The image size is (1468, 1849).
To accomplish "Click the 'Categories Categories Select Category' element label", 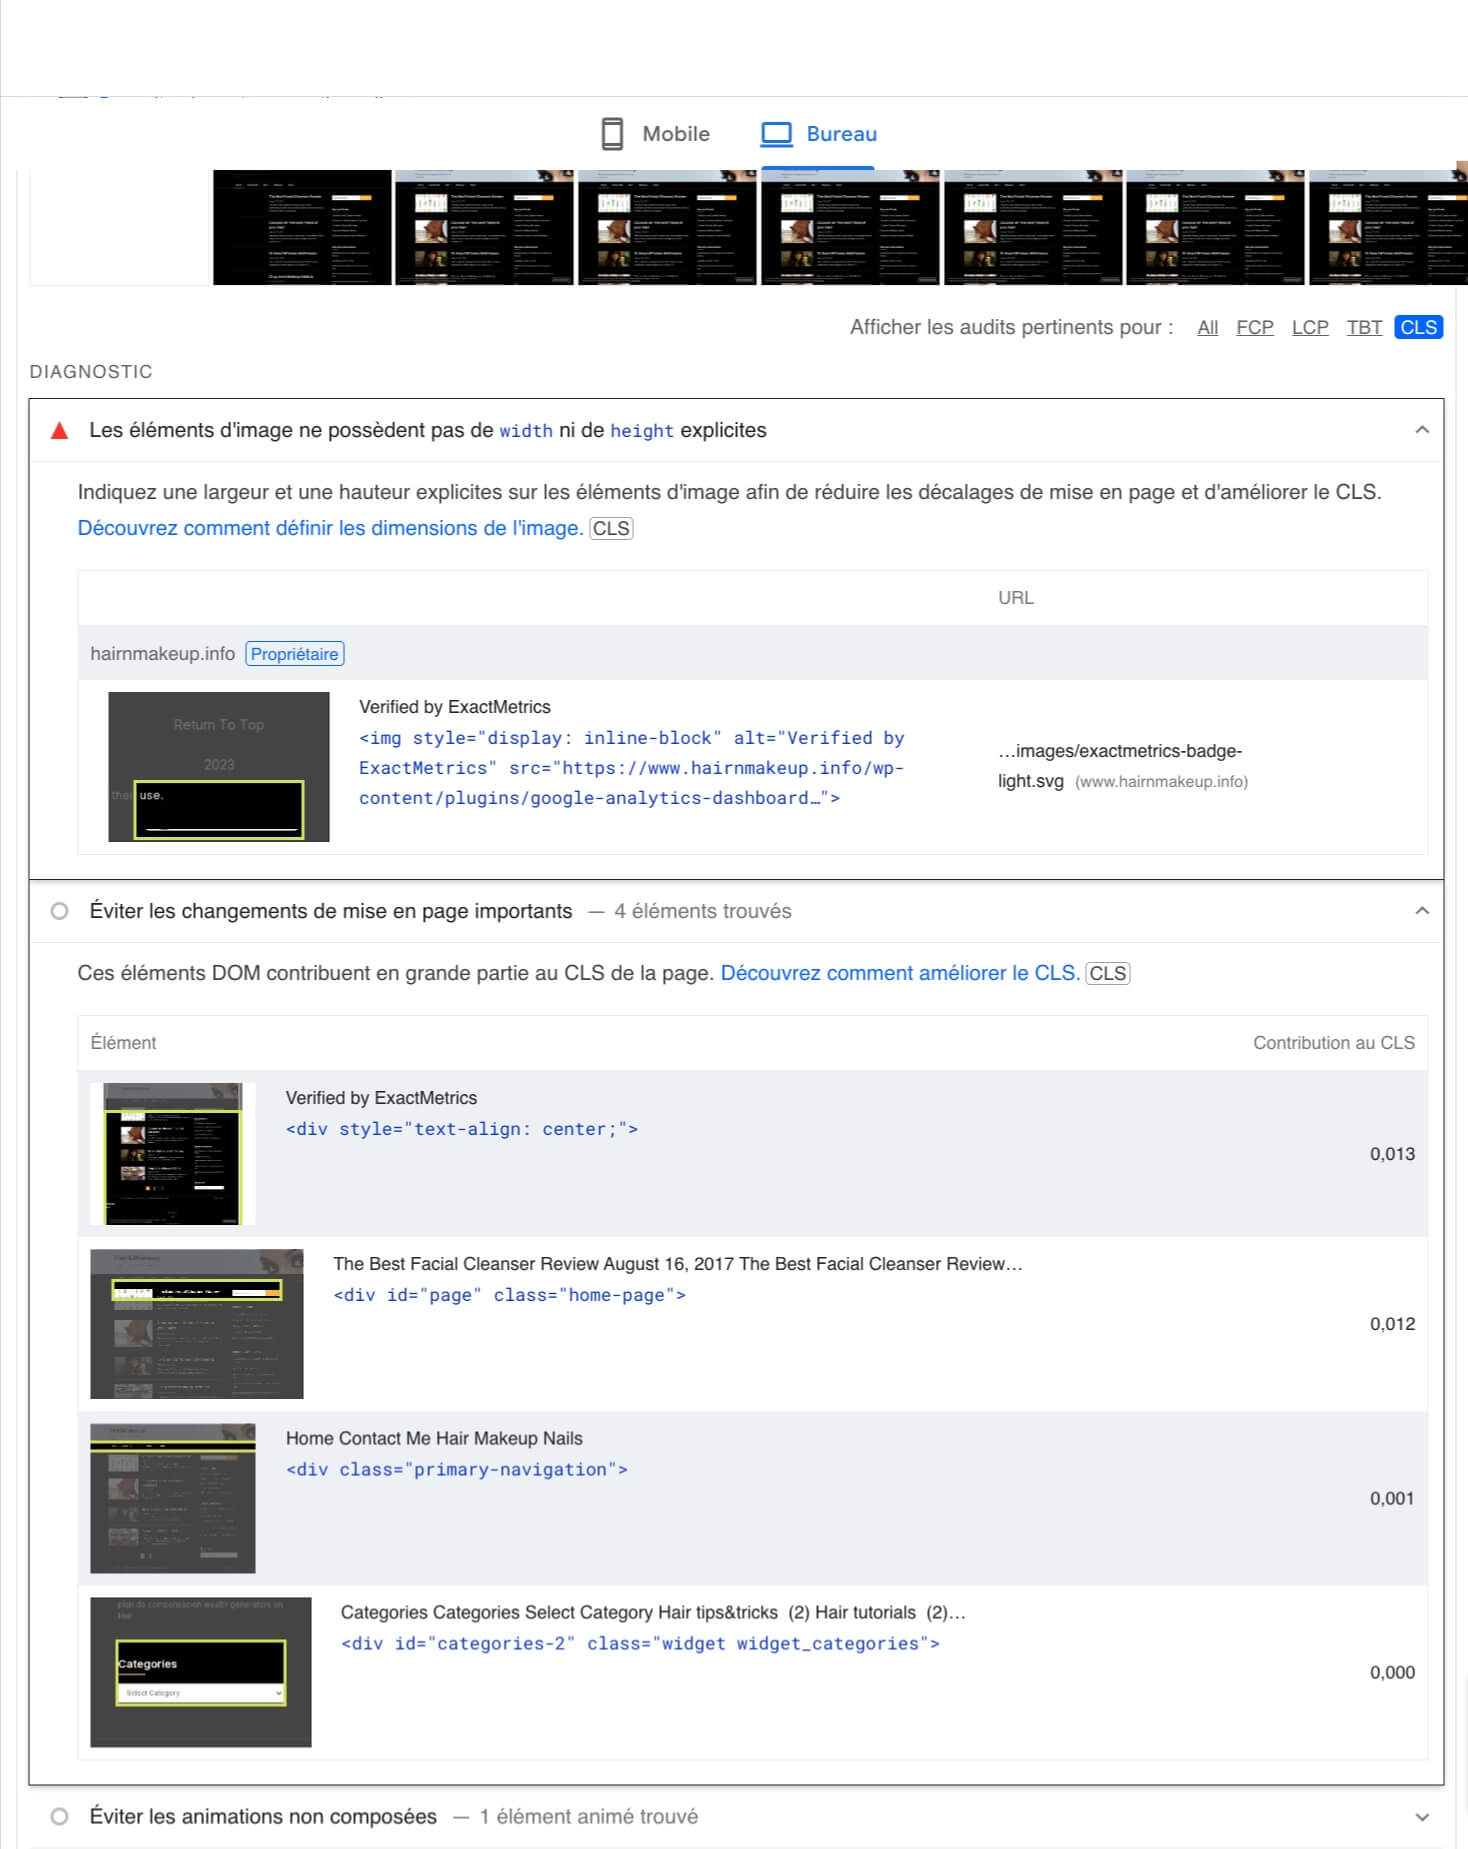I will tap(653, 1612).
